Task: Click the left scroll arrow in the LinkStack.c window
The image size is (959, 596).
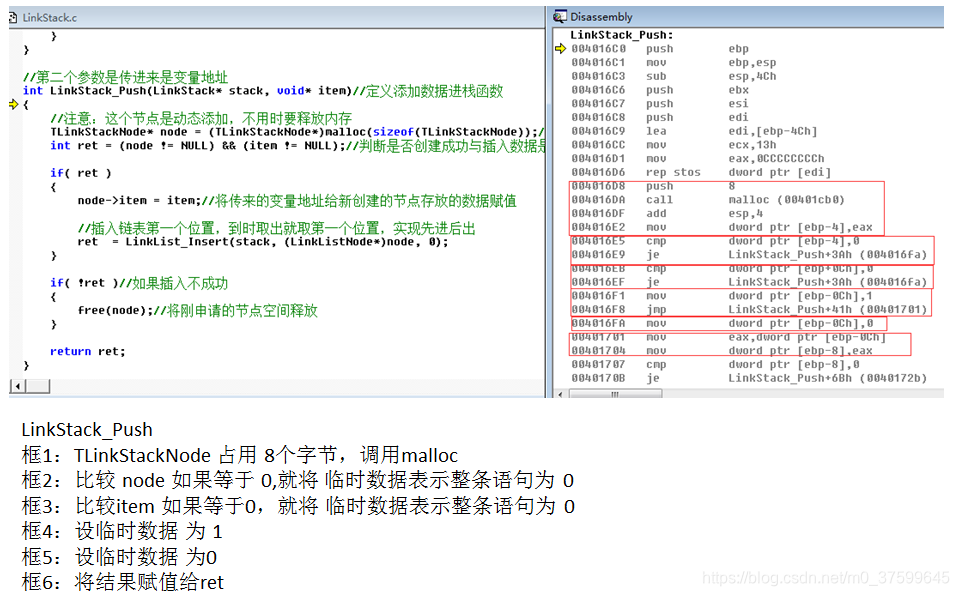Action: [18, 386]
